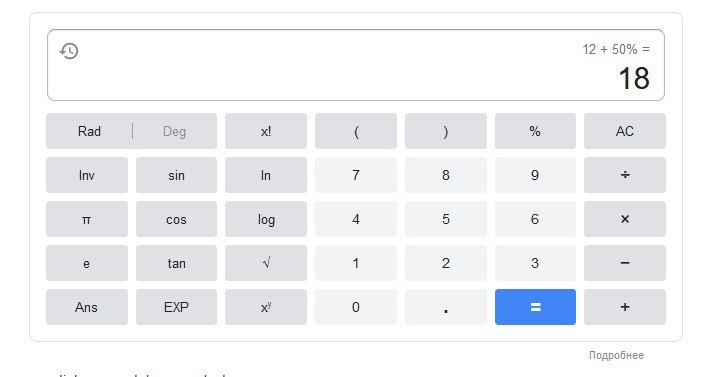This screenshot has height=377, width=721.
Task: Open the calculation history icon
Action: pos(69,51)
